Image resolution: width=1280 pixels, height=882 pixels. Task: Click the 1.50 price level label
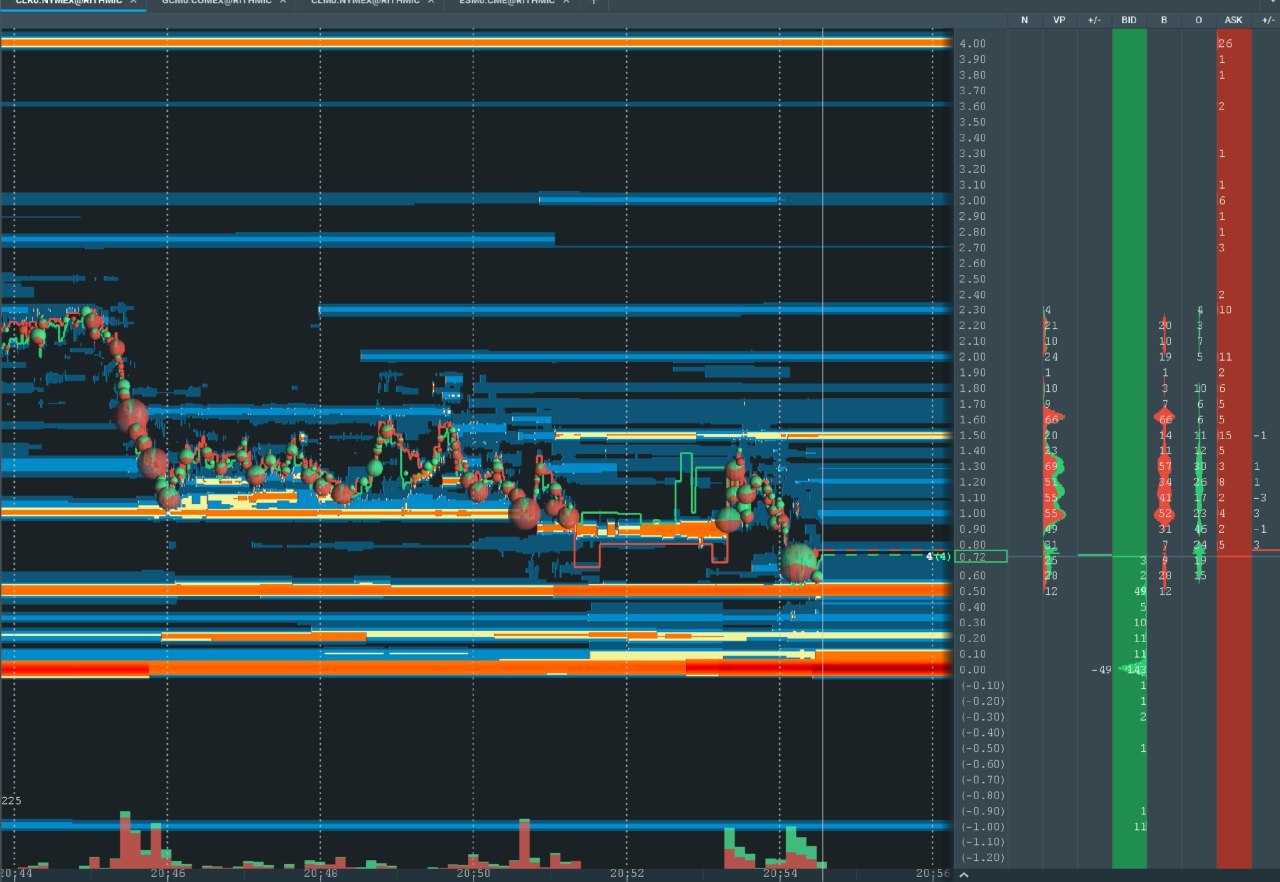pyautogui.click(x=972, y=435)
